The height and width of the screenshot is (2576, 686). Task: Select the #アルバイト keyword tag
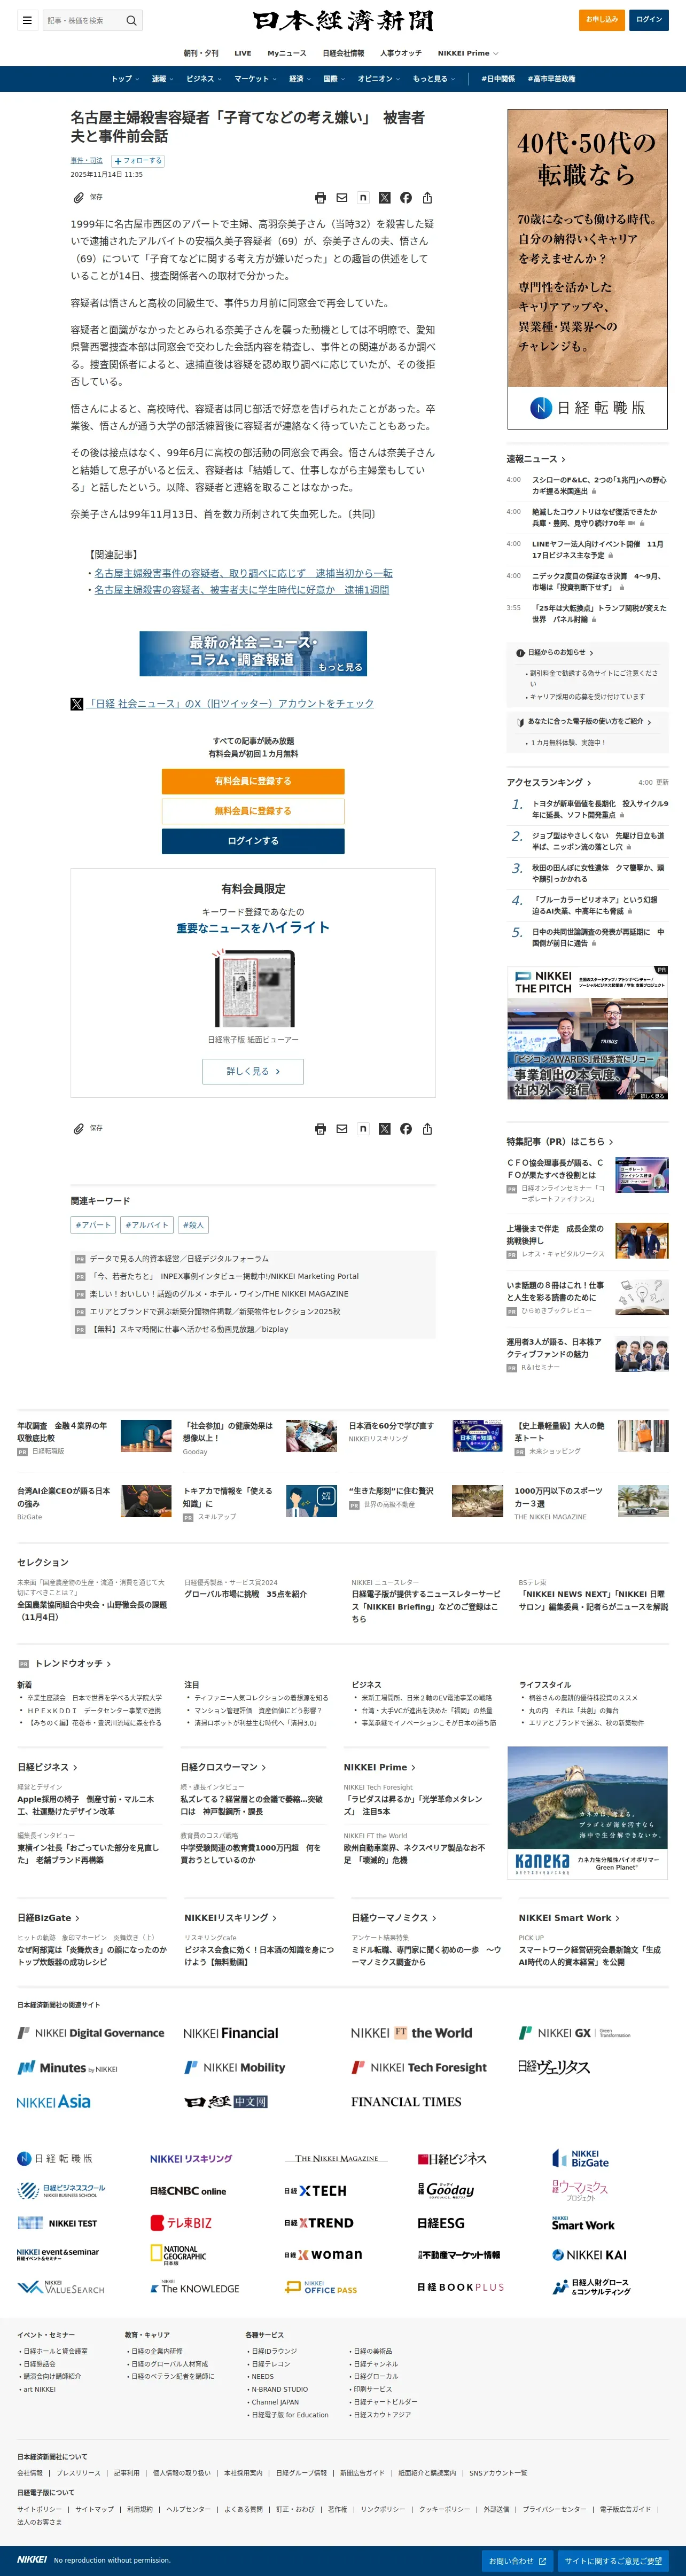click(147, 1225)
